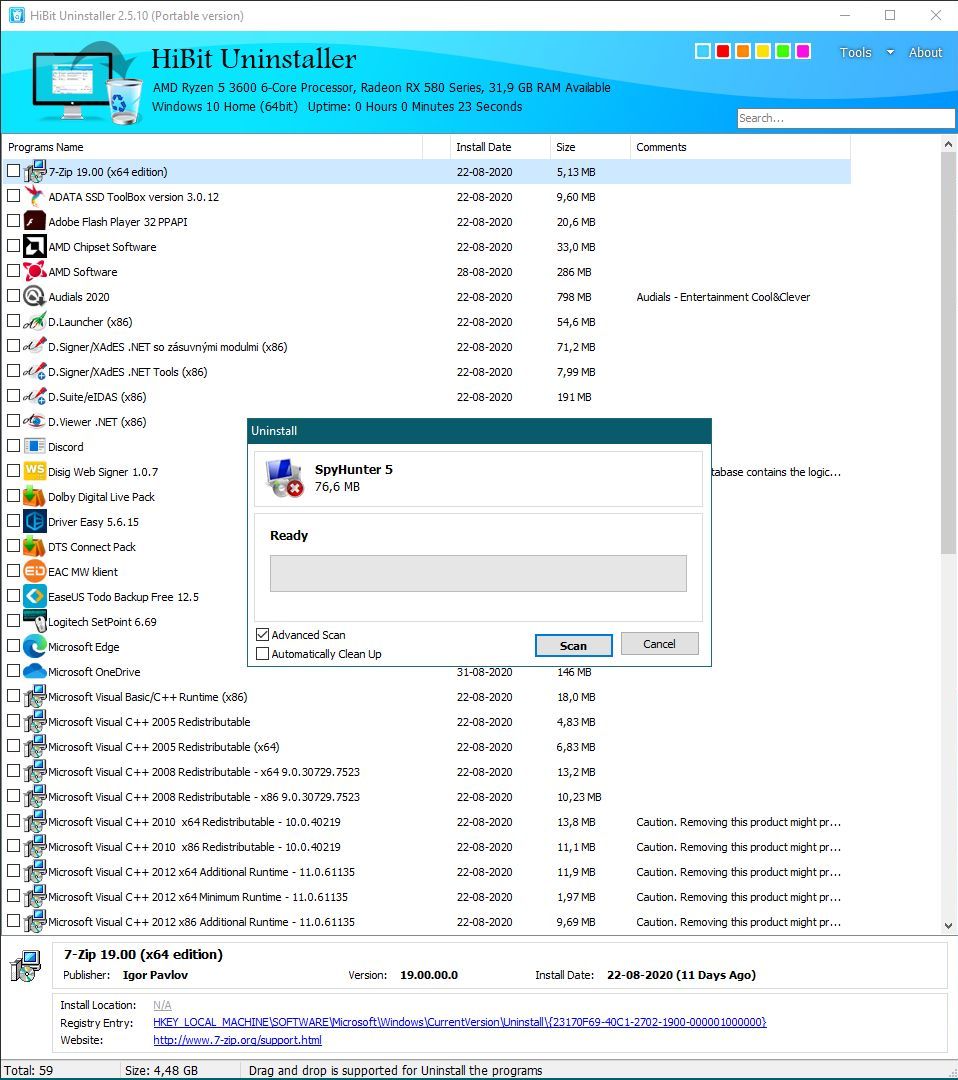Click the Adobe Flash Player icon

click(x=34, y=221)
